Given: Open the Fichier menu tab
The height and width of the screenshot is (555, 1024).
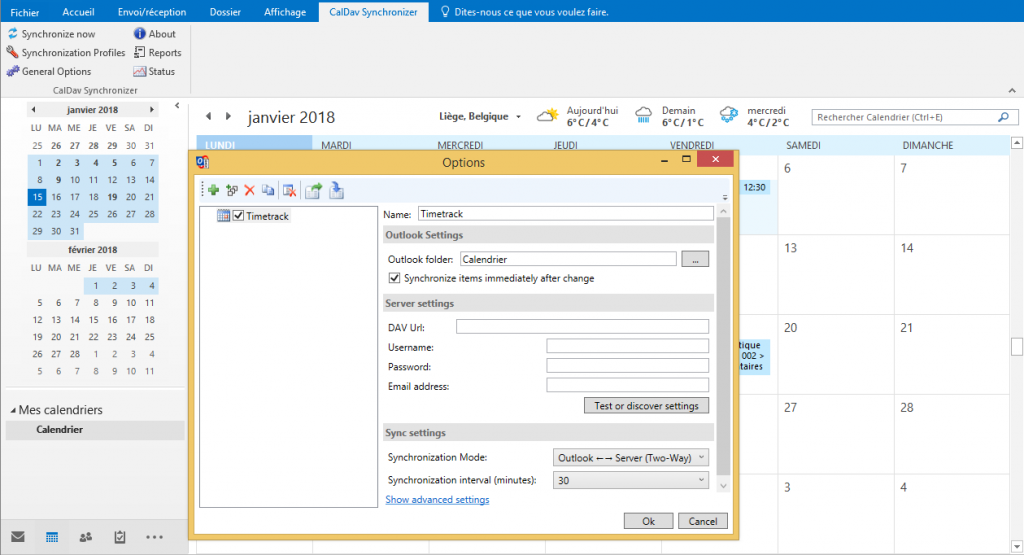Looking at the screenshot, I should pos(25,12).
